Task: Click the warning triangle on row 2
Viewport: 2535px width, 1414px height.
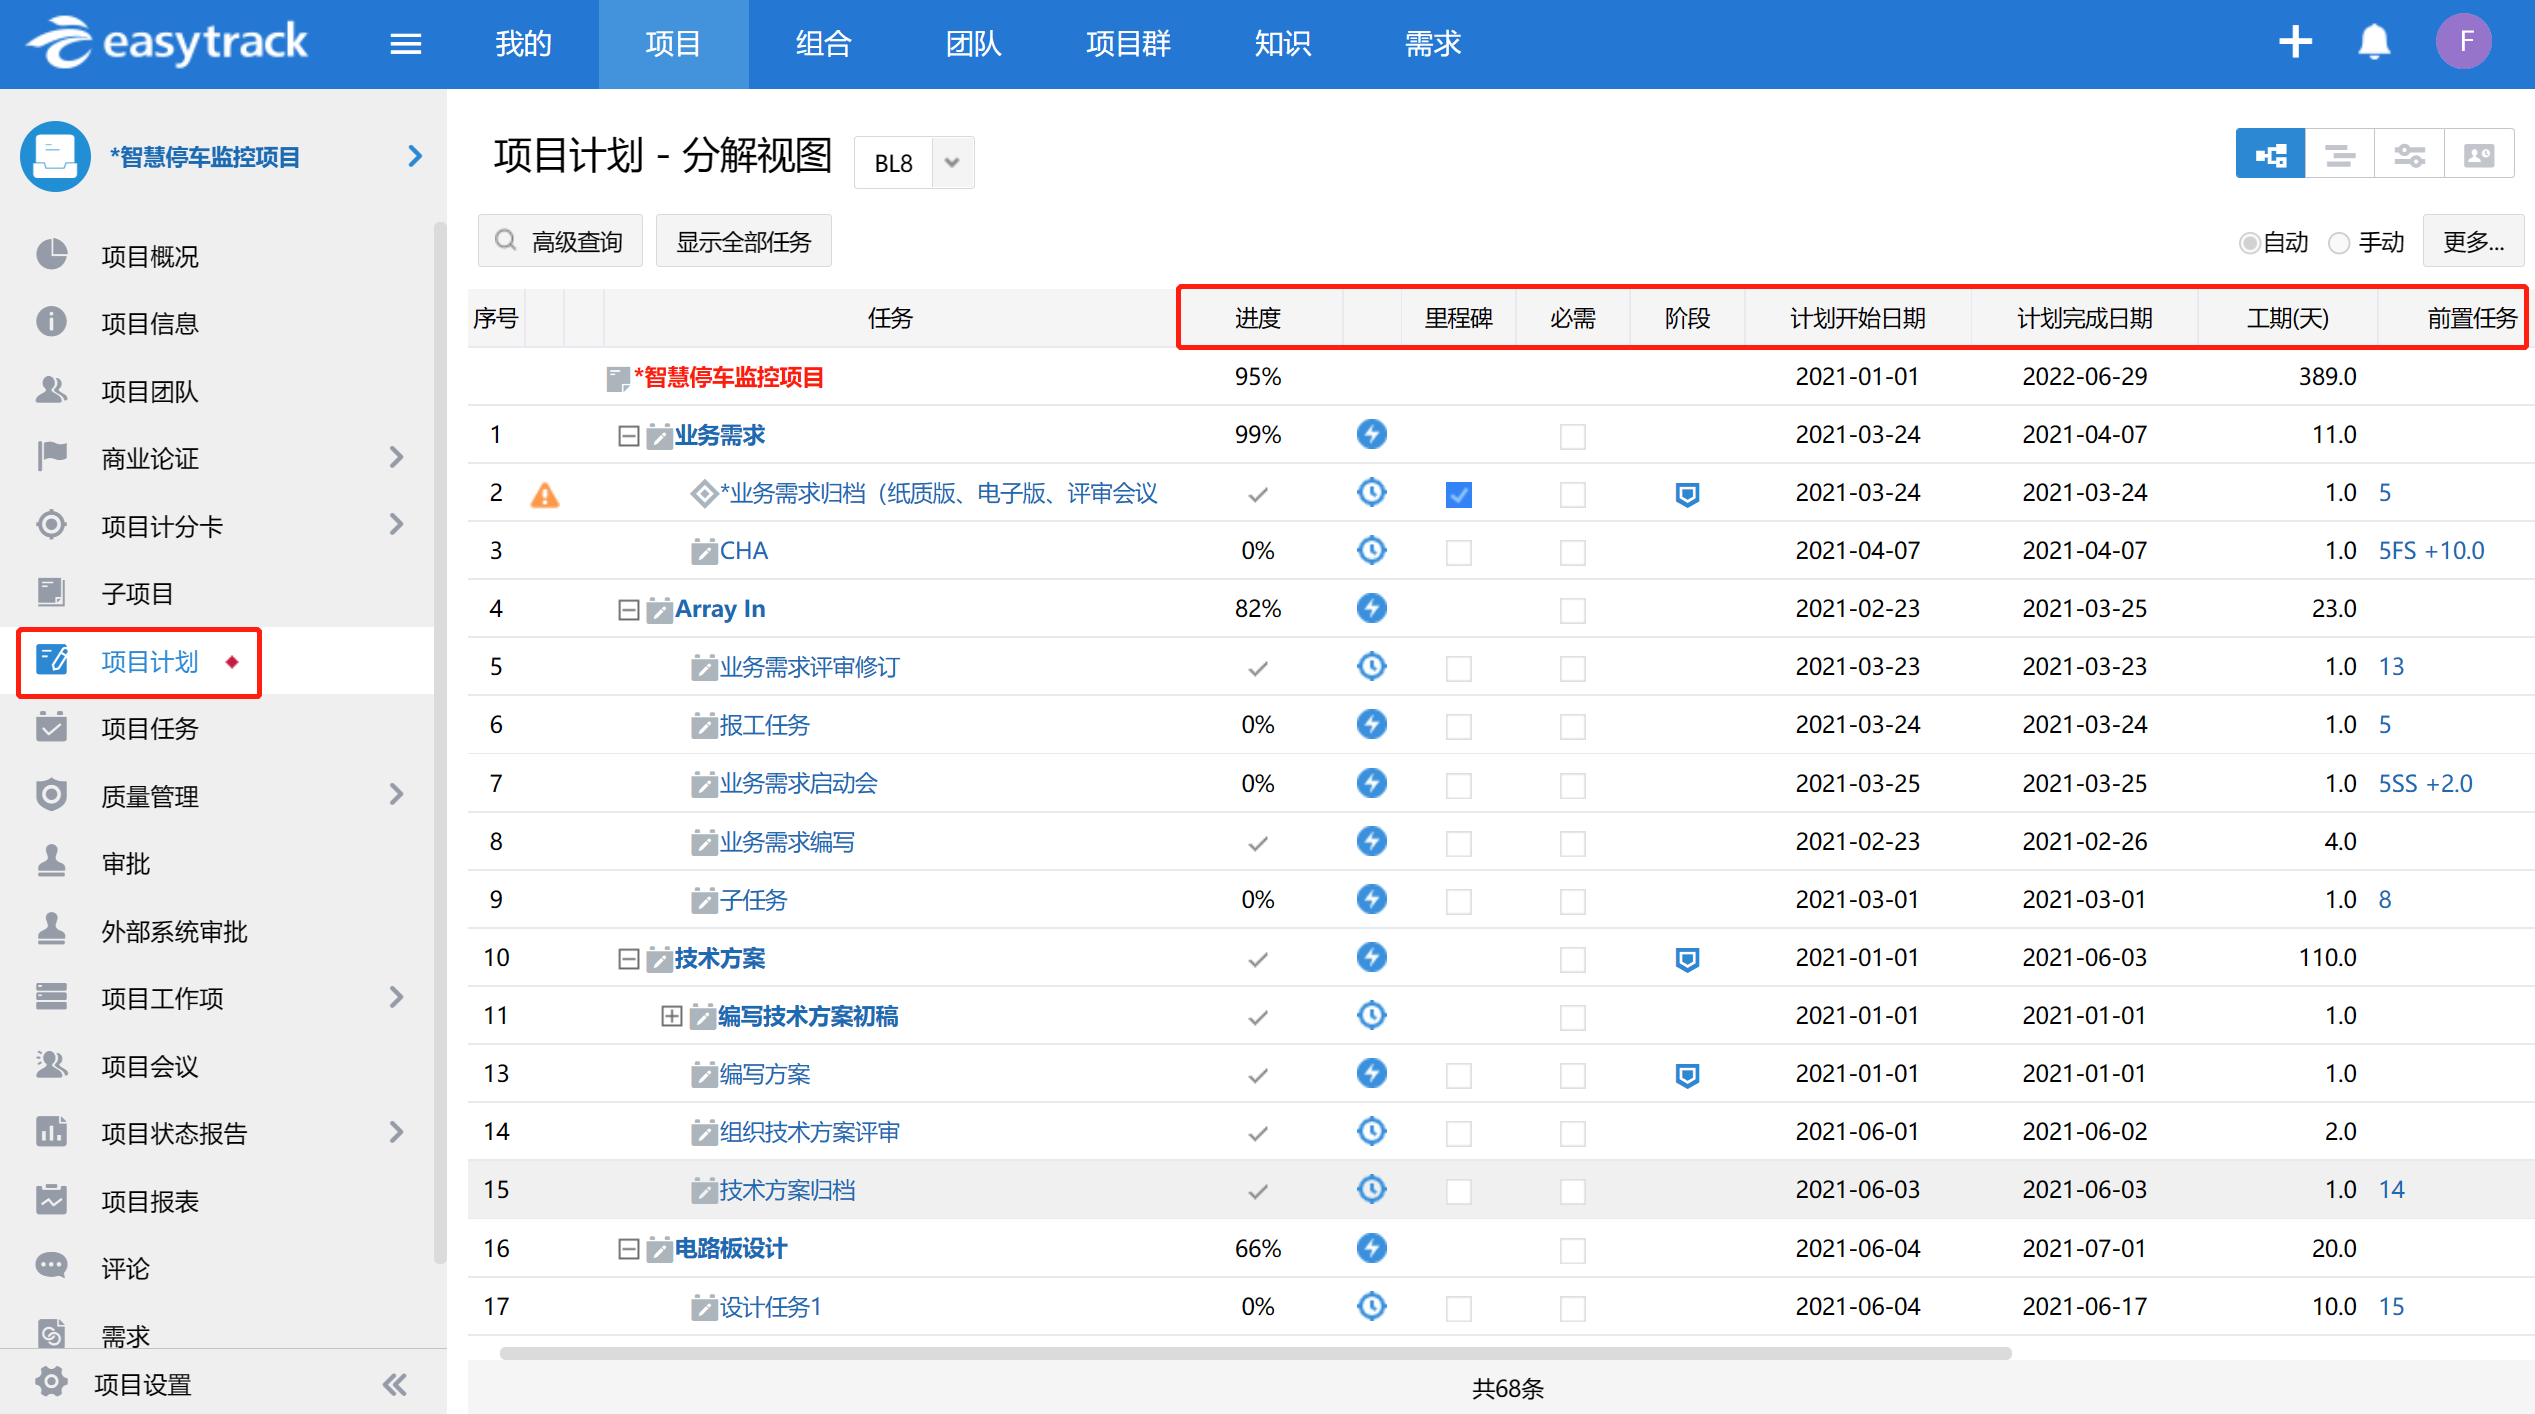Action: [x=545, y=494]
